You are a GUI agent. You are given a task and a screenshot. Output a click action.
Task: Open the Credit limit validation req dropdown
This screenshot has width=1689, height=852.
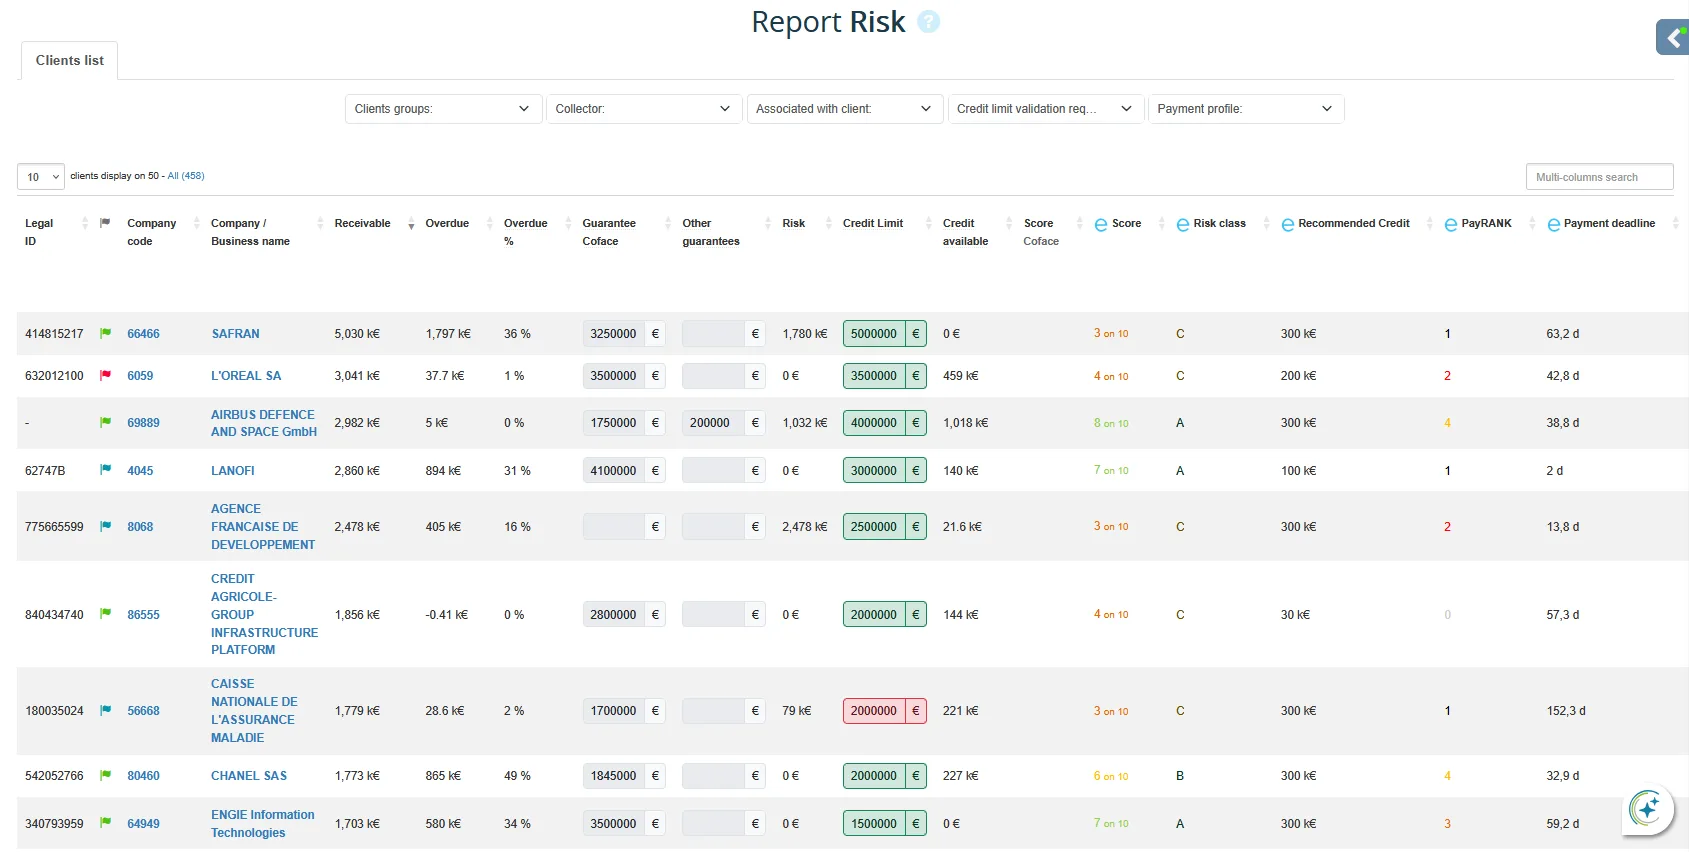(x=1046, y=109)
